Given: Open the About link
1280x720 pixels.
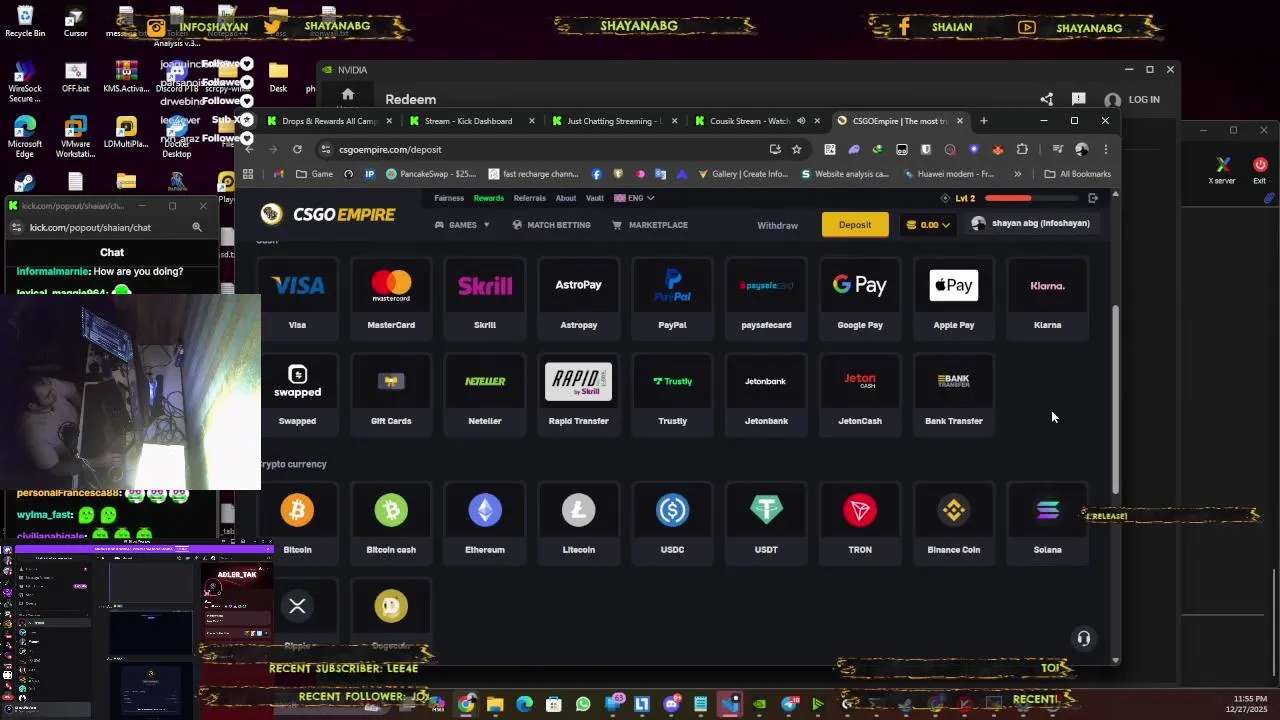Looking at the screenshot, I should click(x=566, y=198).
